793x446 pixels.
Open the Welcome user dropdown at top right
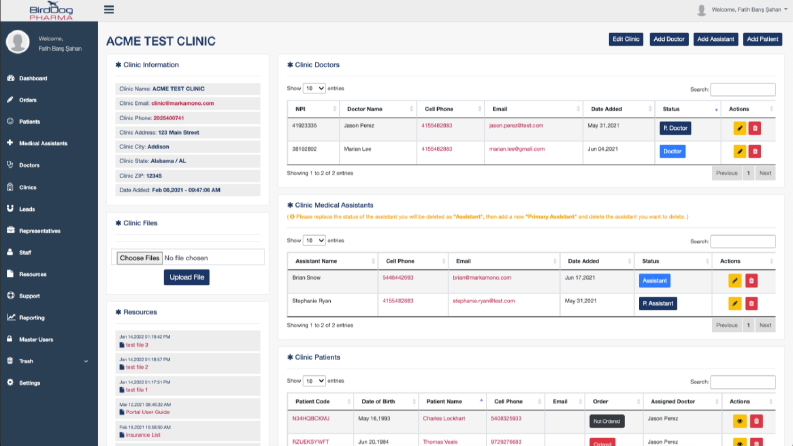click(742, 10)
